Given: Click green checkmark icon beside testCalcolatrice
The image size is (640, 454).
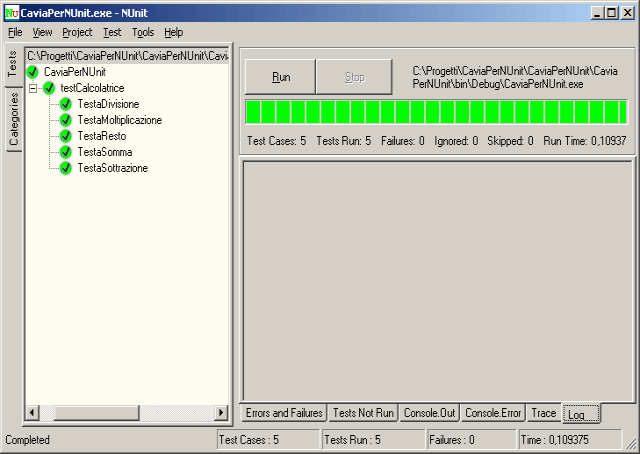Looking at the screenshot, I should click(49, 88).
